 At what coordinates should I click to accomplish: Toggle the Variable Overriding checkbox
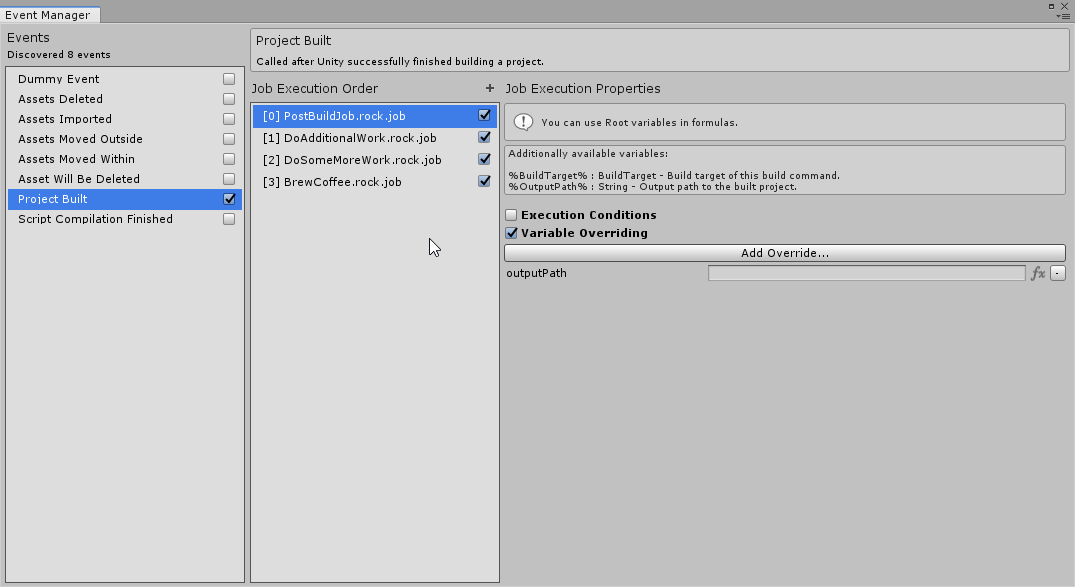pyautogui.click(x=511, y=233)
